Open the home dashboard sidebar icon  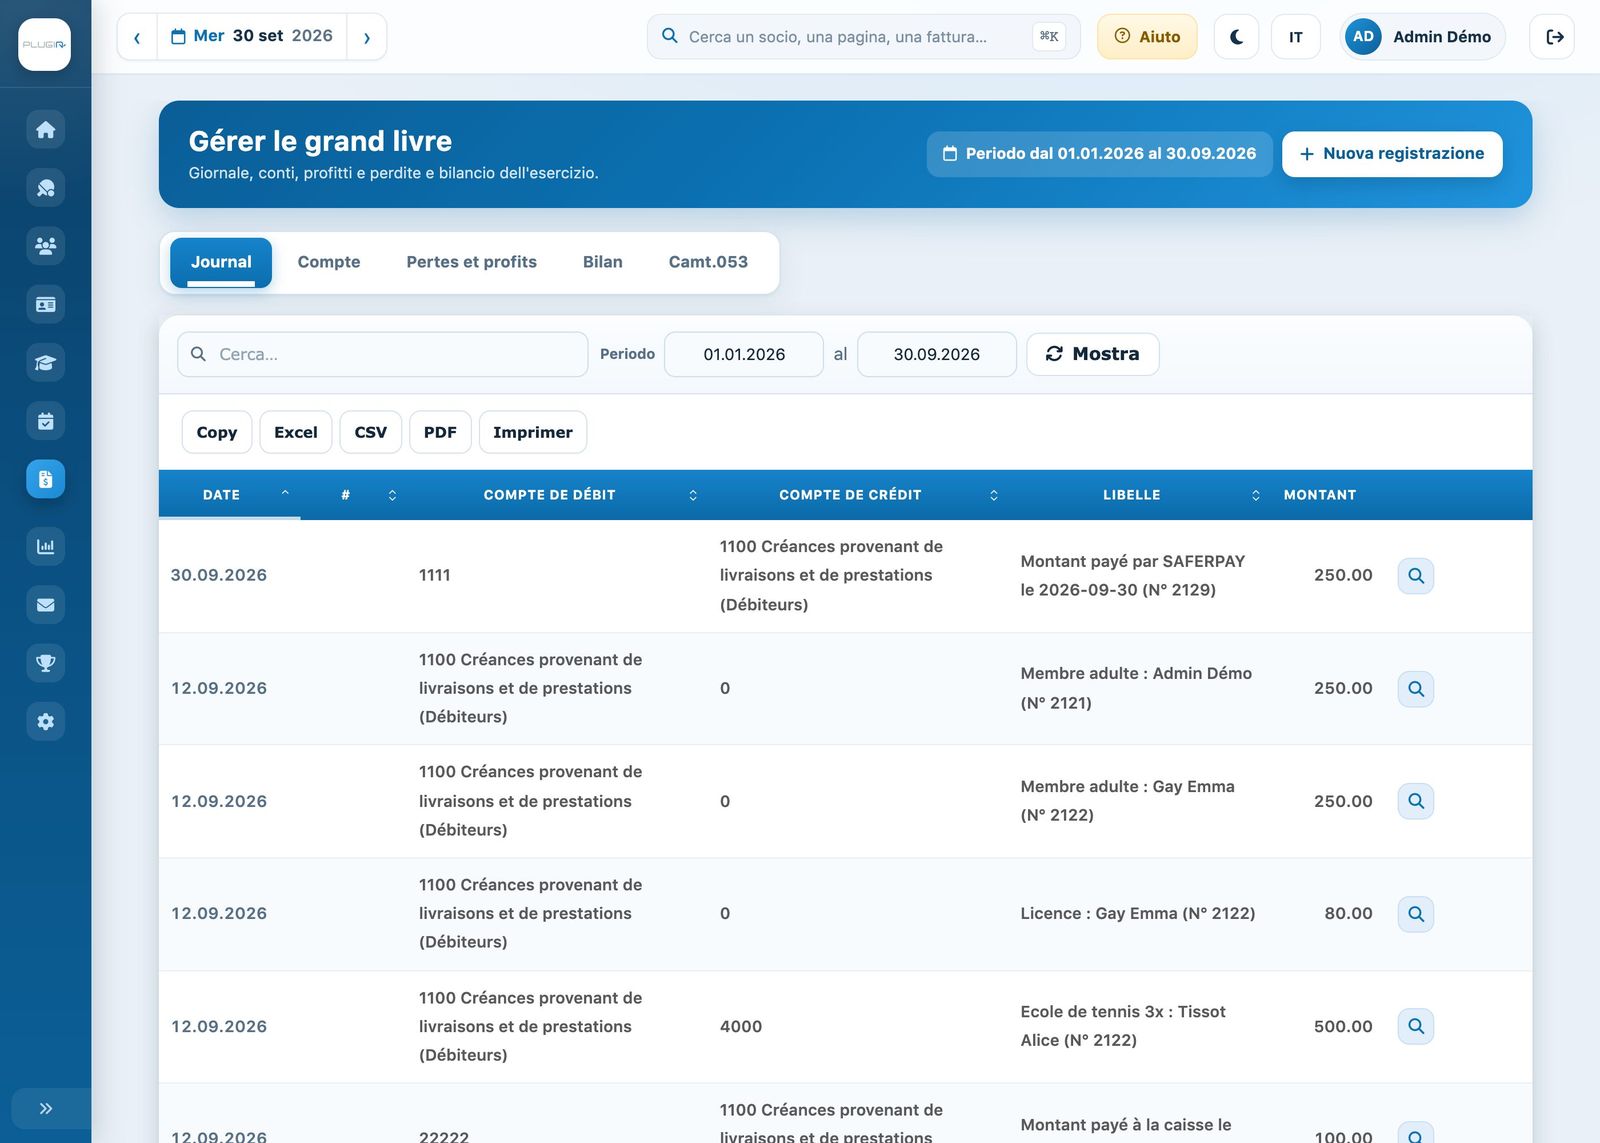tap(45, 129)
